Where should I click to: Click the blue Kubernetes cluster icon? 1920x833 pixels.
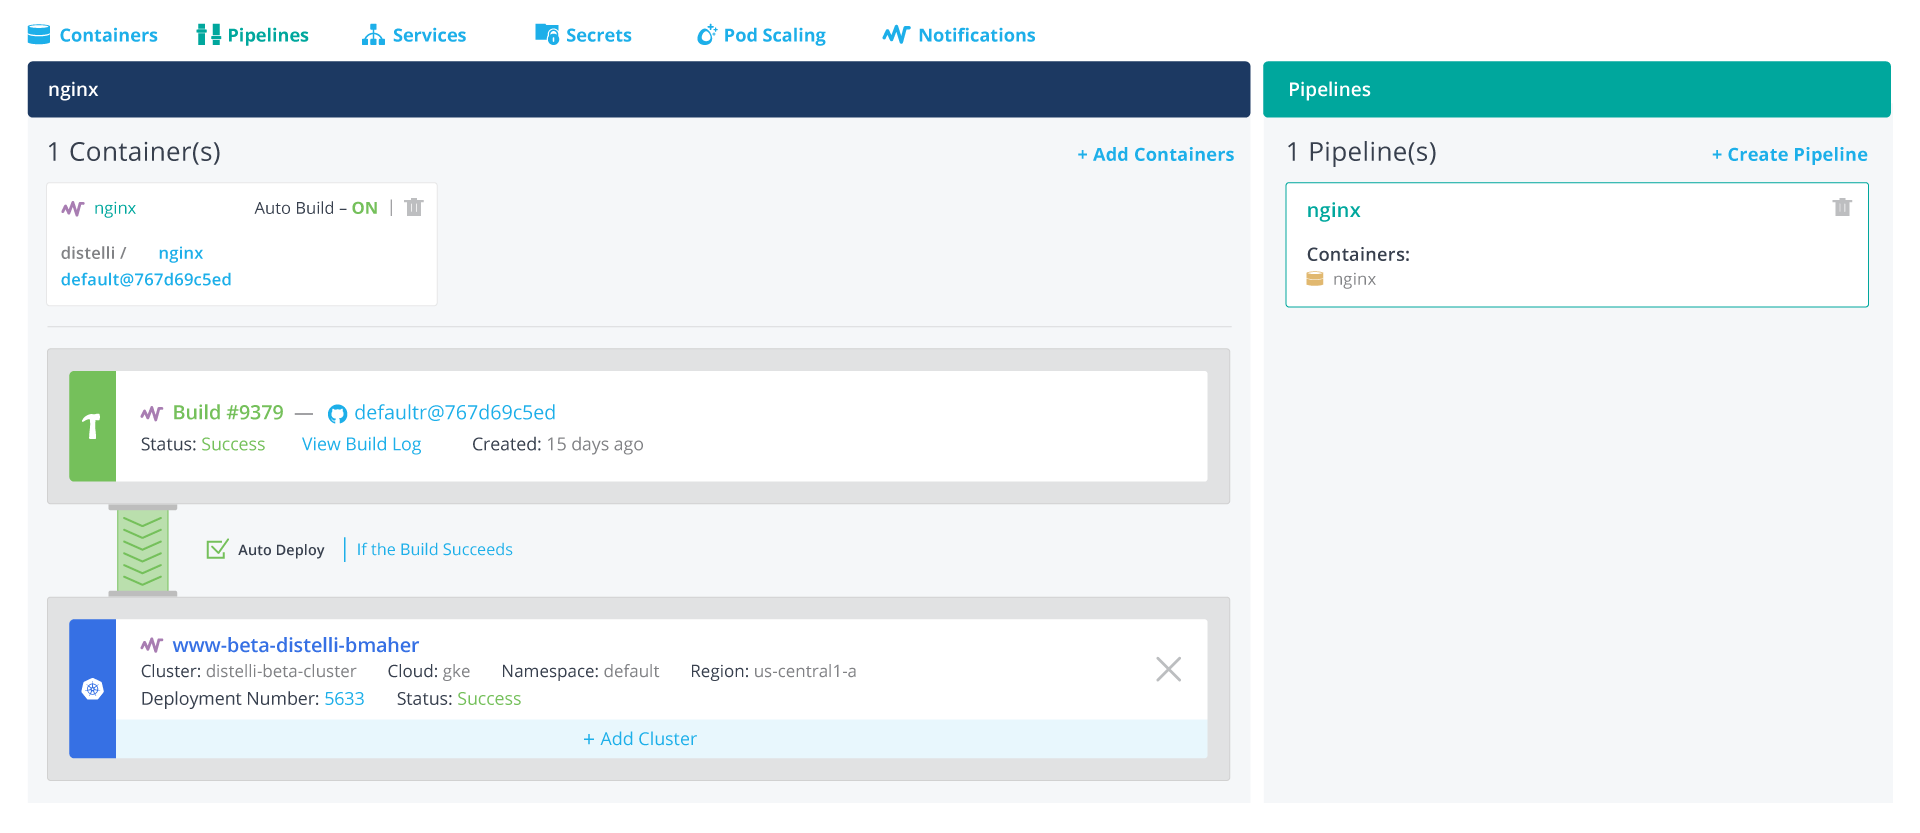[x=92, y=689]
